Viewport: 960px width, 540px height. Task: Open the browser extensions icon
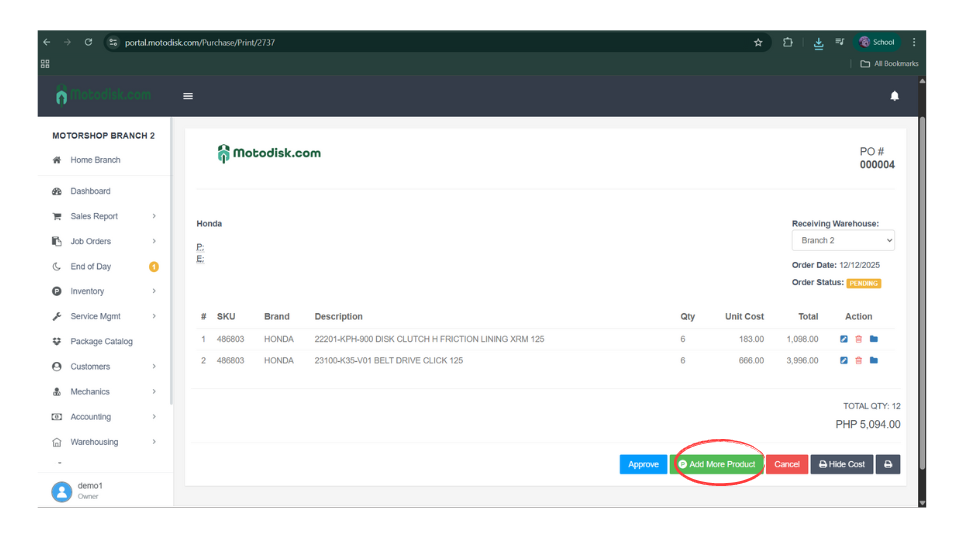coord(788,42)
